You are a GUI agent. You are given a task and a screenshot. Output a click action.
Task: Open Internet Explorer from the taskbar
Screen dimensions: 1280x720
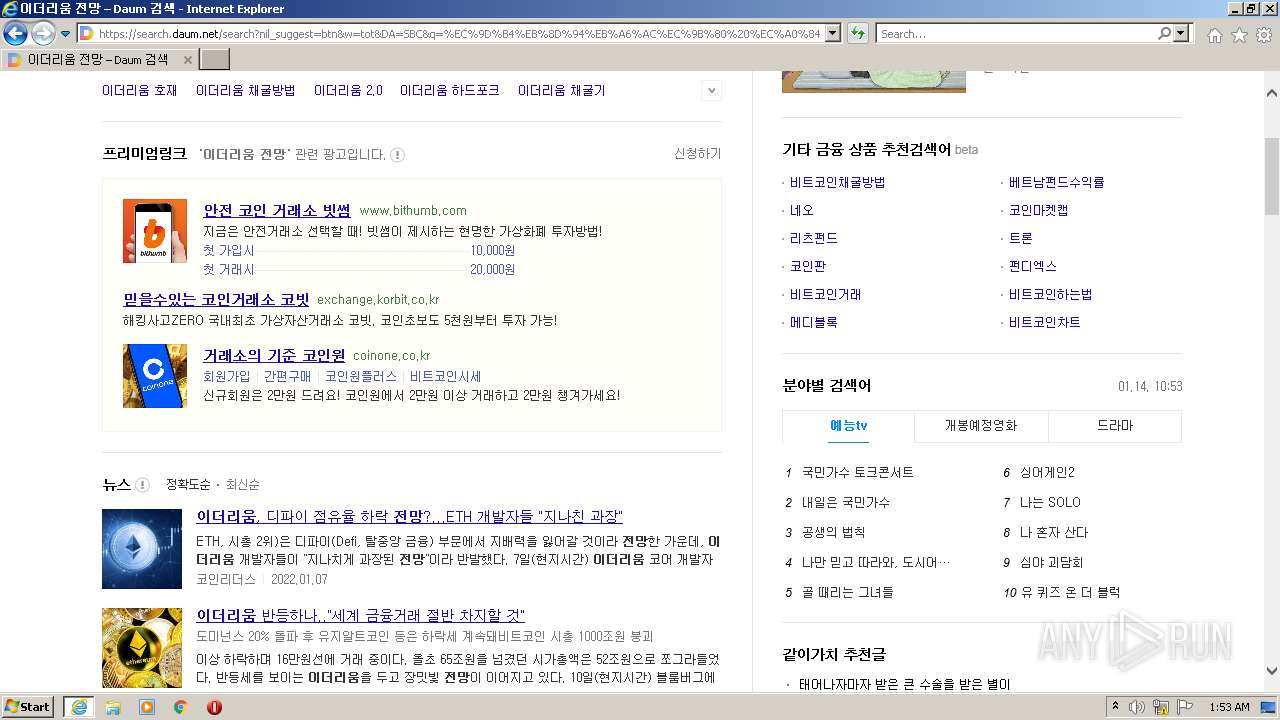[x=78, y=707]
